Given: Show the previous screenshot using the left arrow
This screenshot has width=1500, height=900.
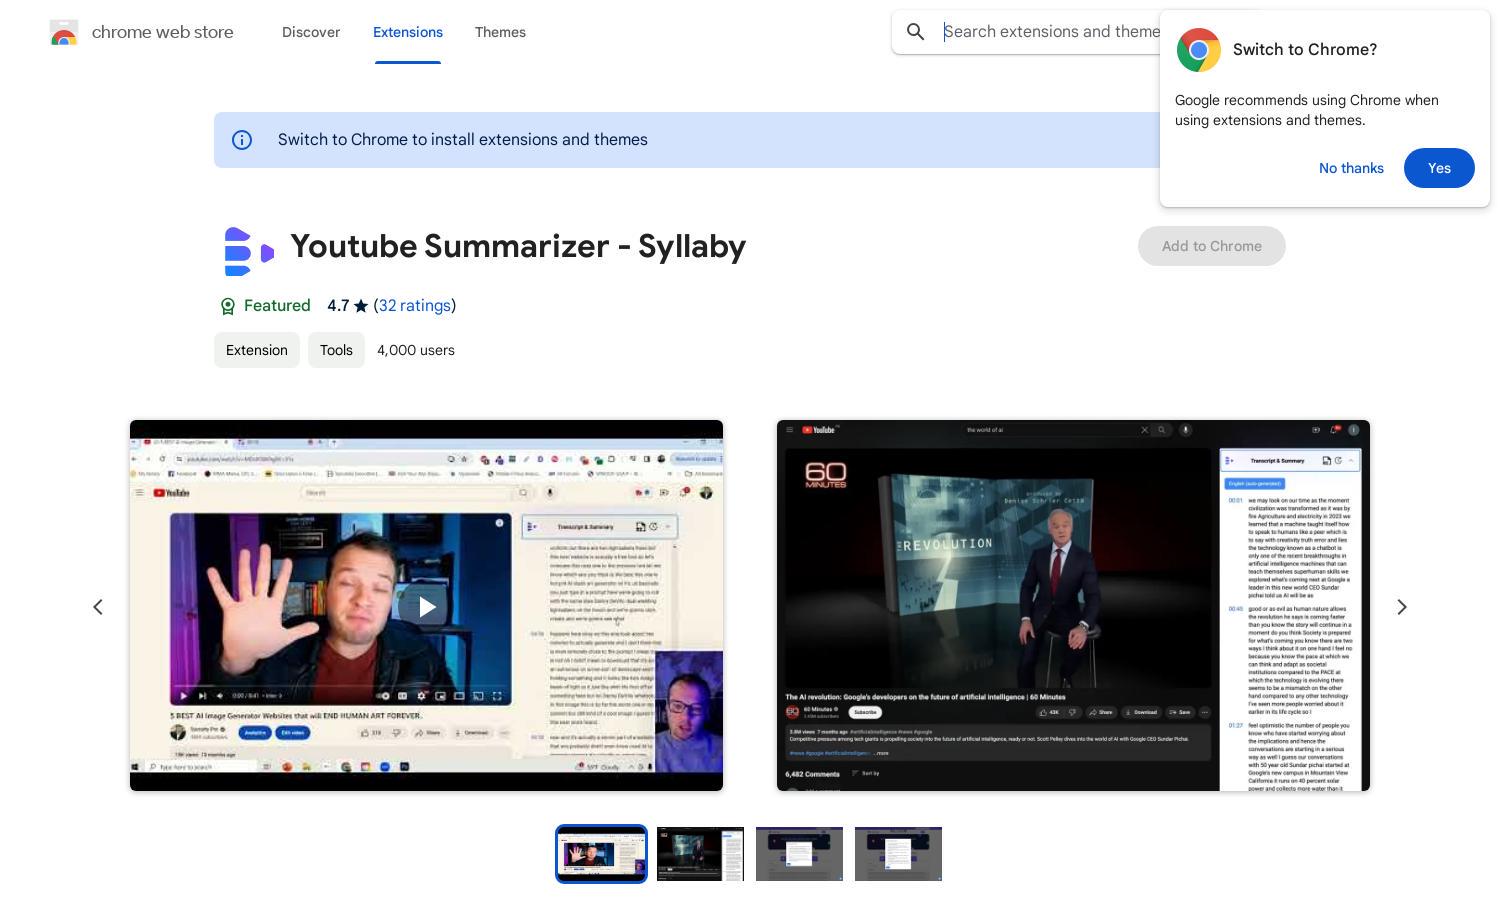Looking at the screenshot, I should tap(98, 607).
